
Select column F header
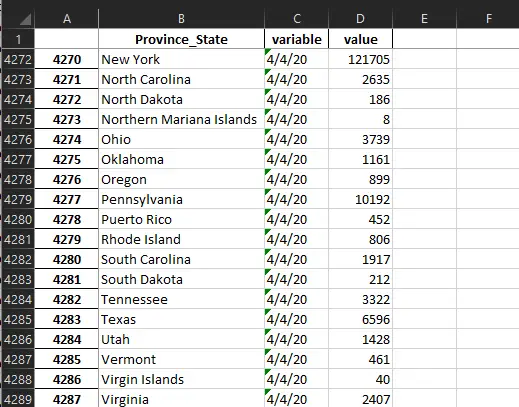tap(488, 19)
